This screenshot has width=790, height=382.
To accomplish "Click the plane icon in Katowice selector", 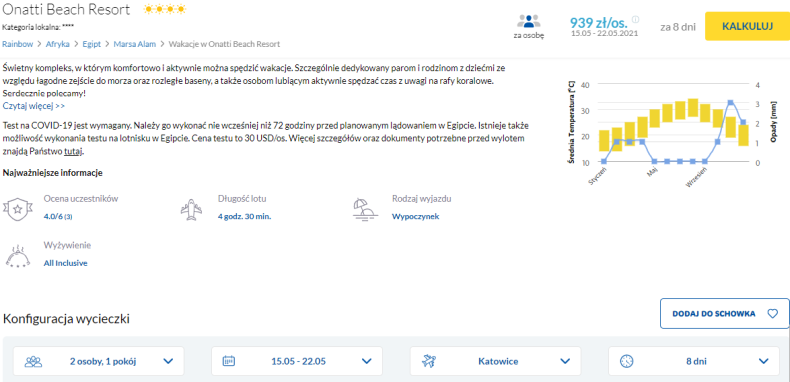I will pyautogui.click(x=429, y=361).
